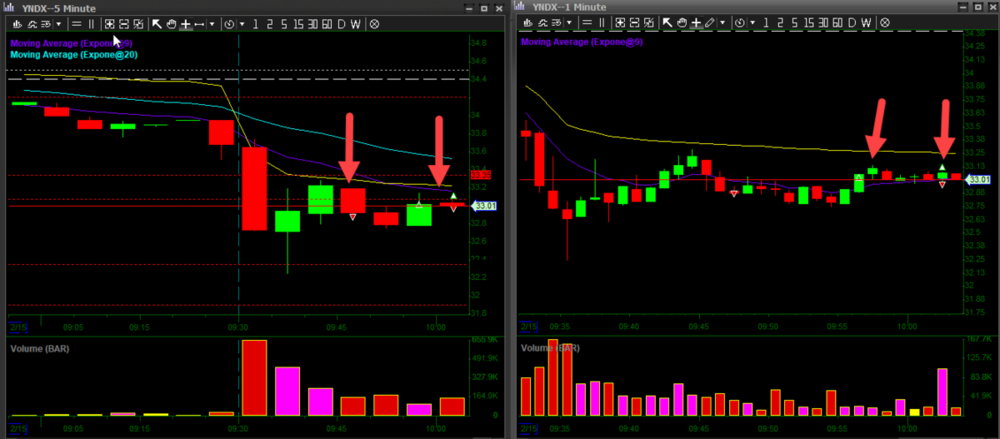Click the first chart-type icon in 1 Minute toolbar

[x=529, y=23]
